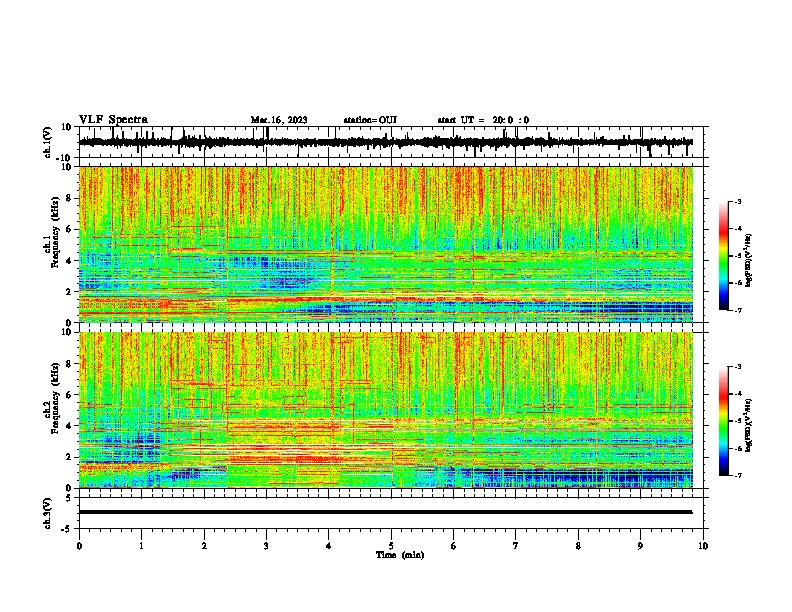
Task: Click time axis tick label "6"
Action: coord(454,546)
